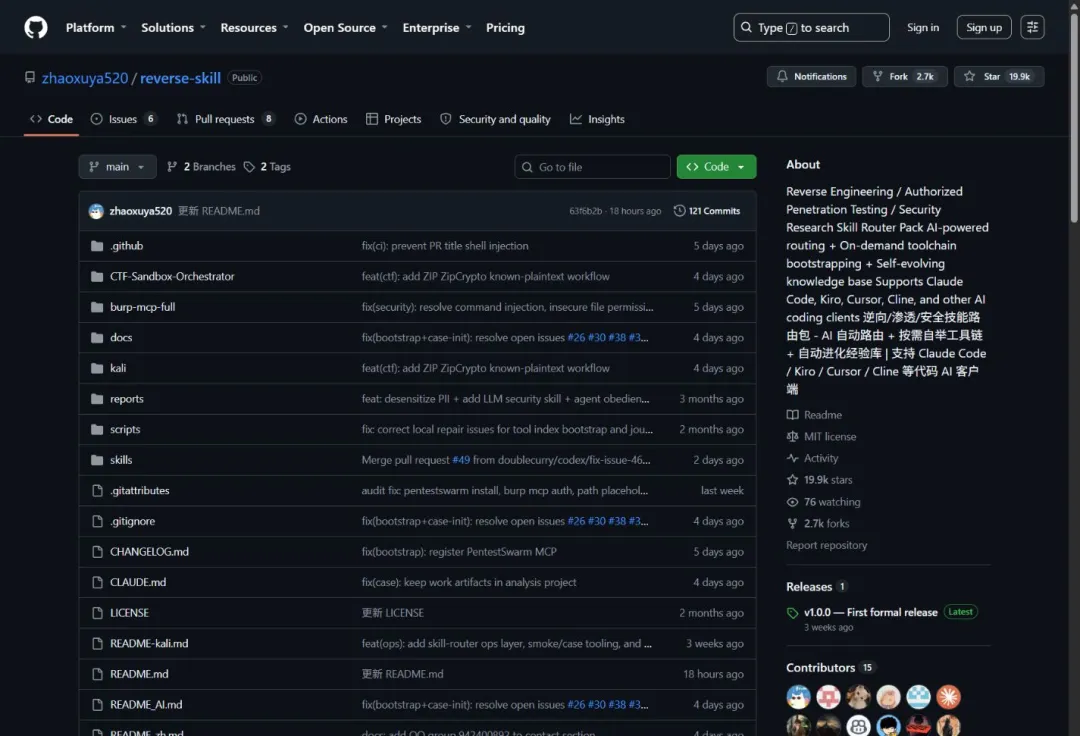
Task: Click the Sign in link
Action: (922, 28)
